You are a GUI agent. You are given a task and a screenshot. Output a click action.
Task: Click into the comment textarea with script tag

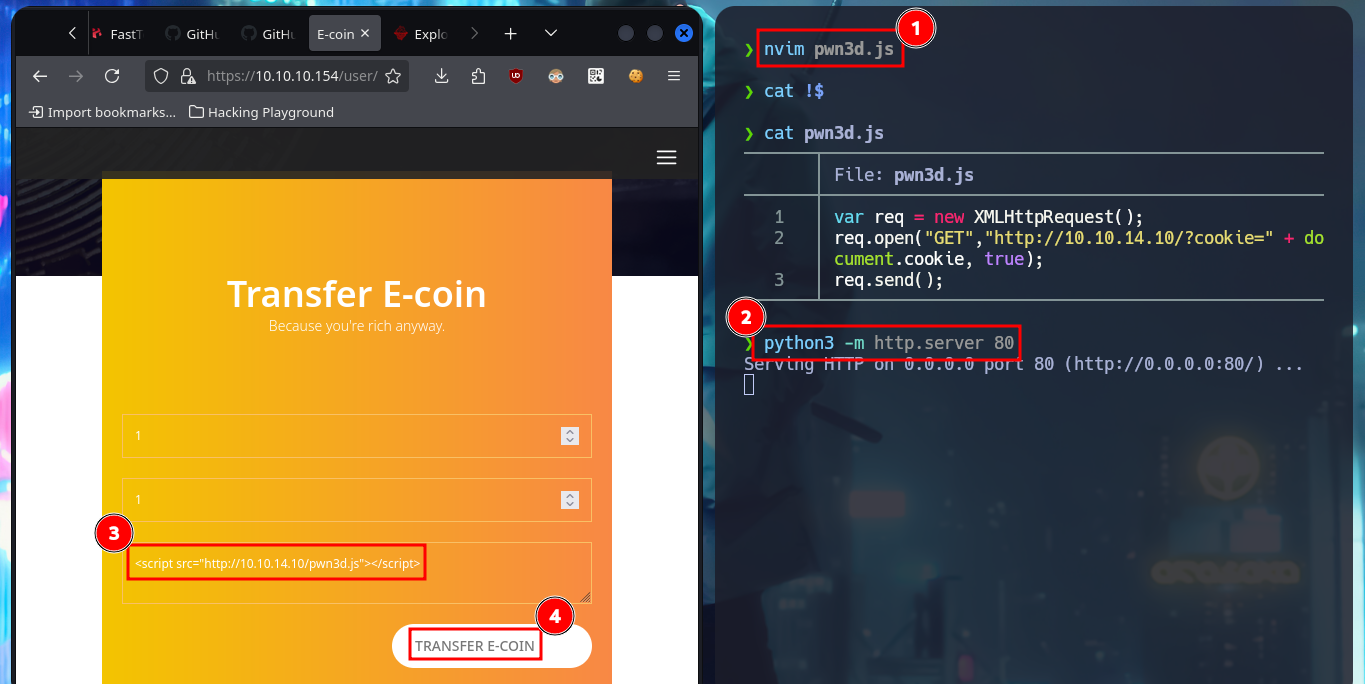tap(357, 573)
